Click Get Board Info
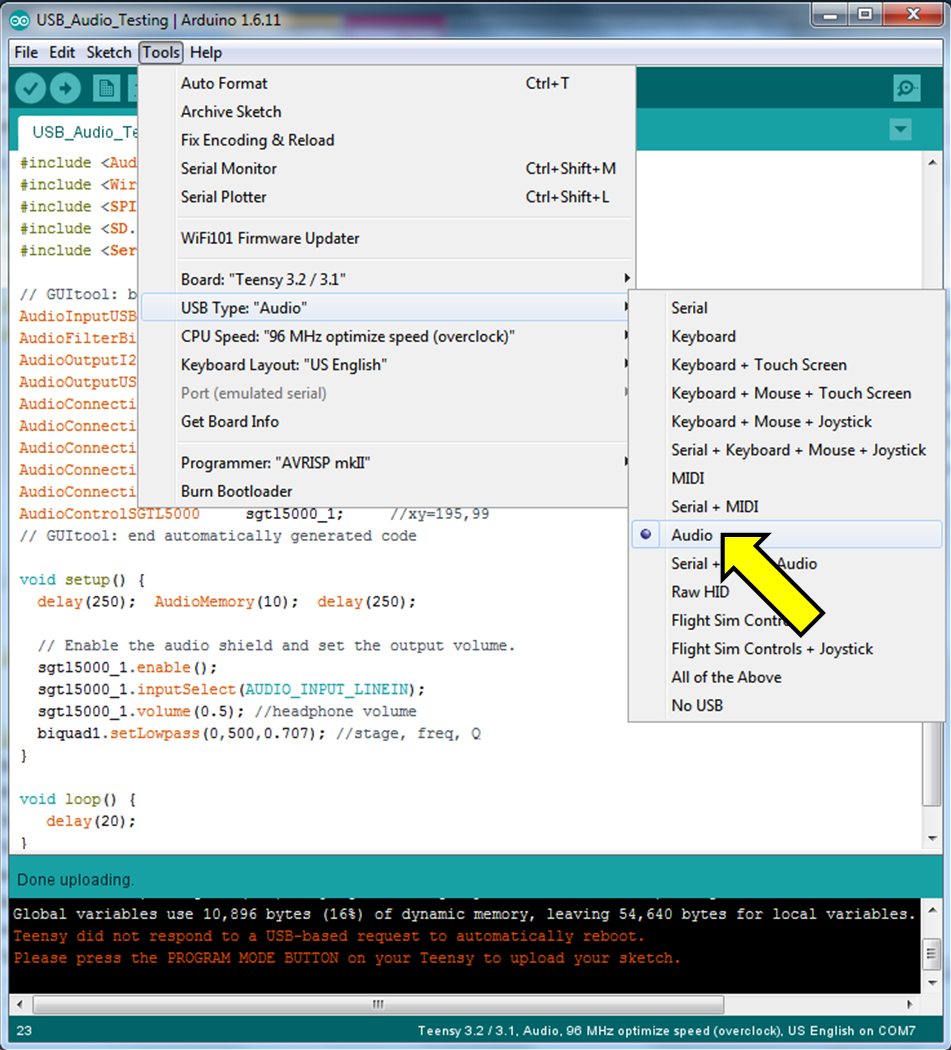 tap(386, 422)
